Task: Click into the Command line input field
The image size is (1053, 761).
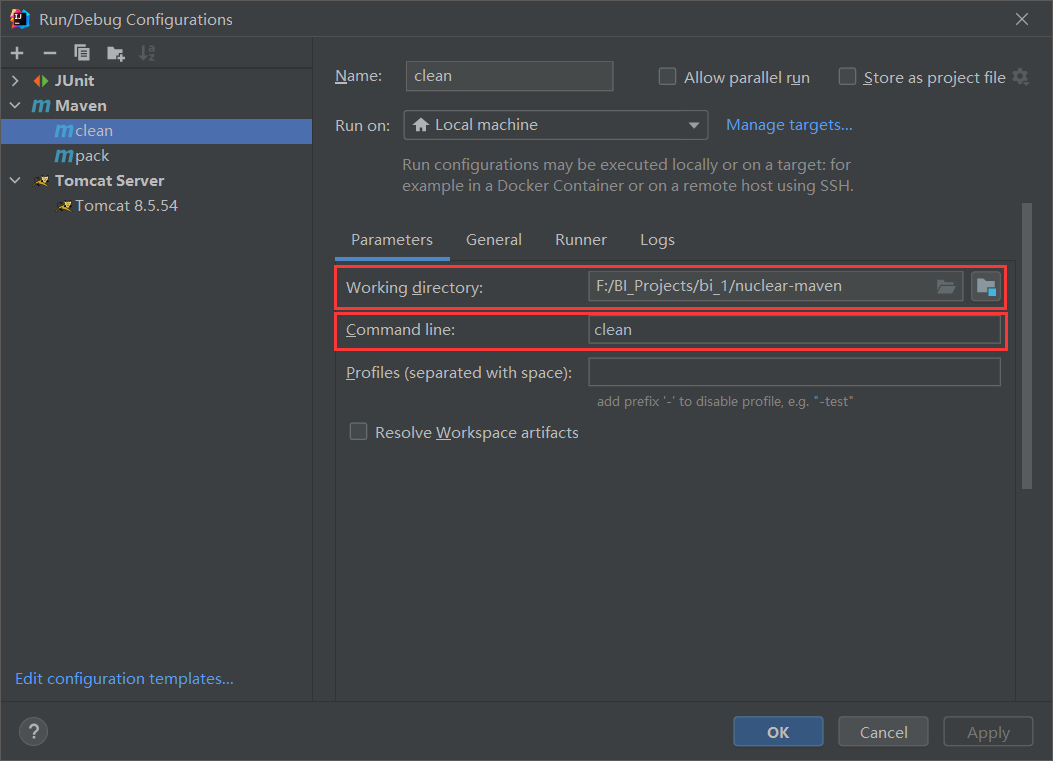Action: 794,330
